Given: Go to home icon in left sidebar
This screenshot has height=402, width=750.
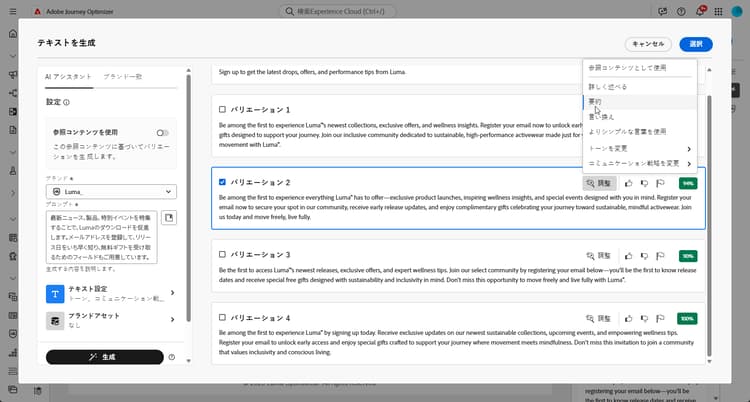Looking at the screenshot, I should click(x=13, y=34).
